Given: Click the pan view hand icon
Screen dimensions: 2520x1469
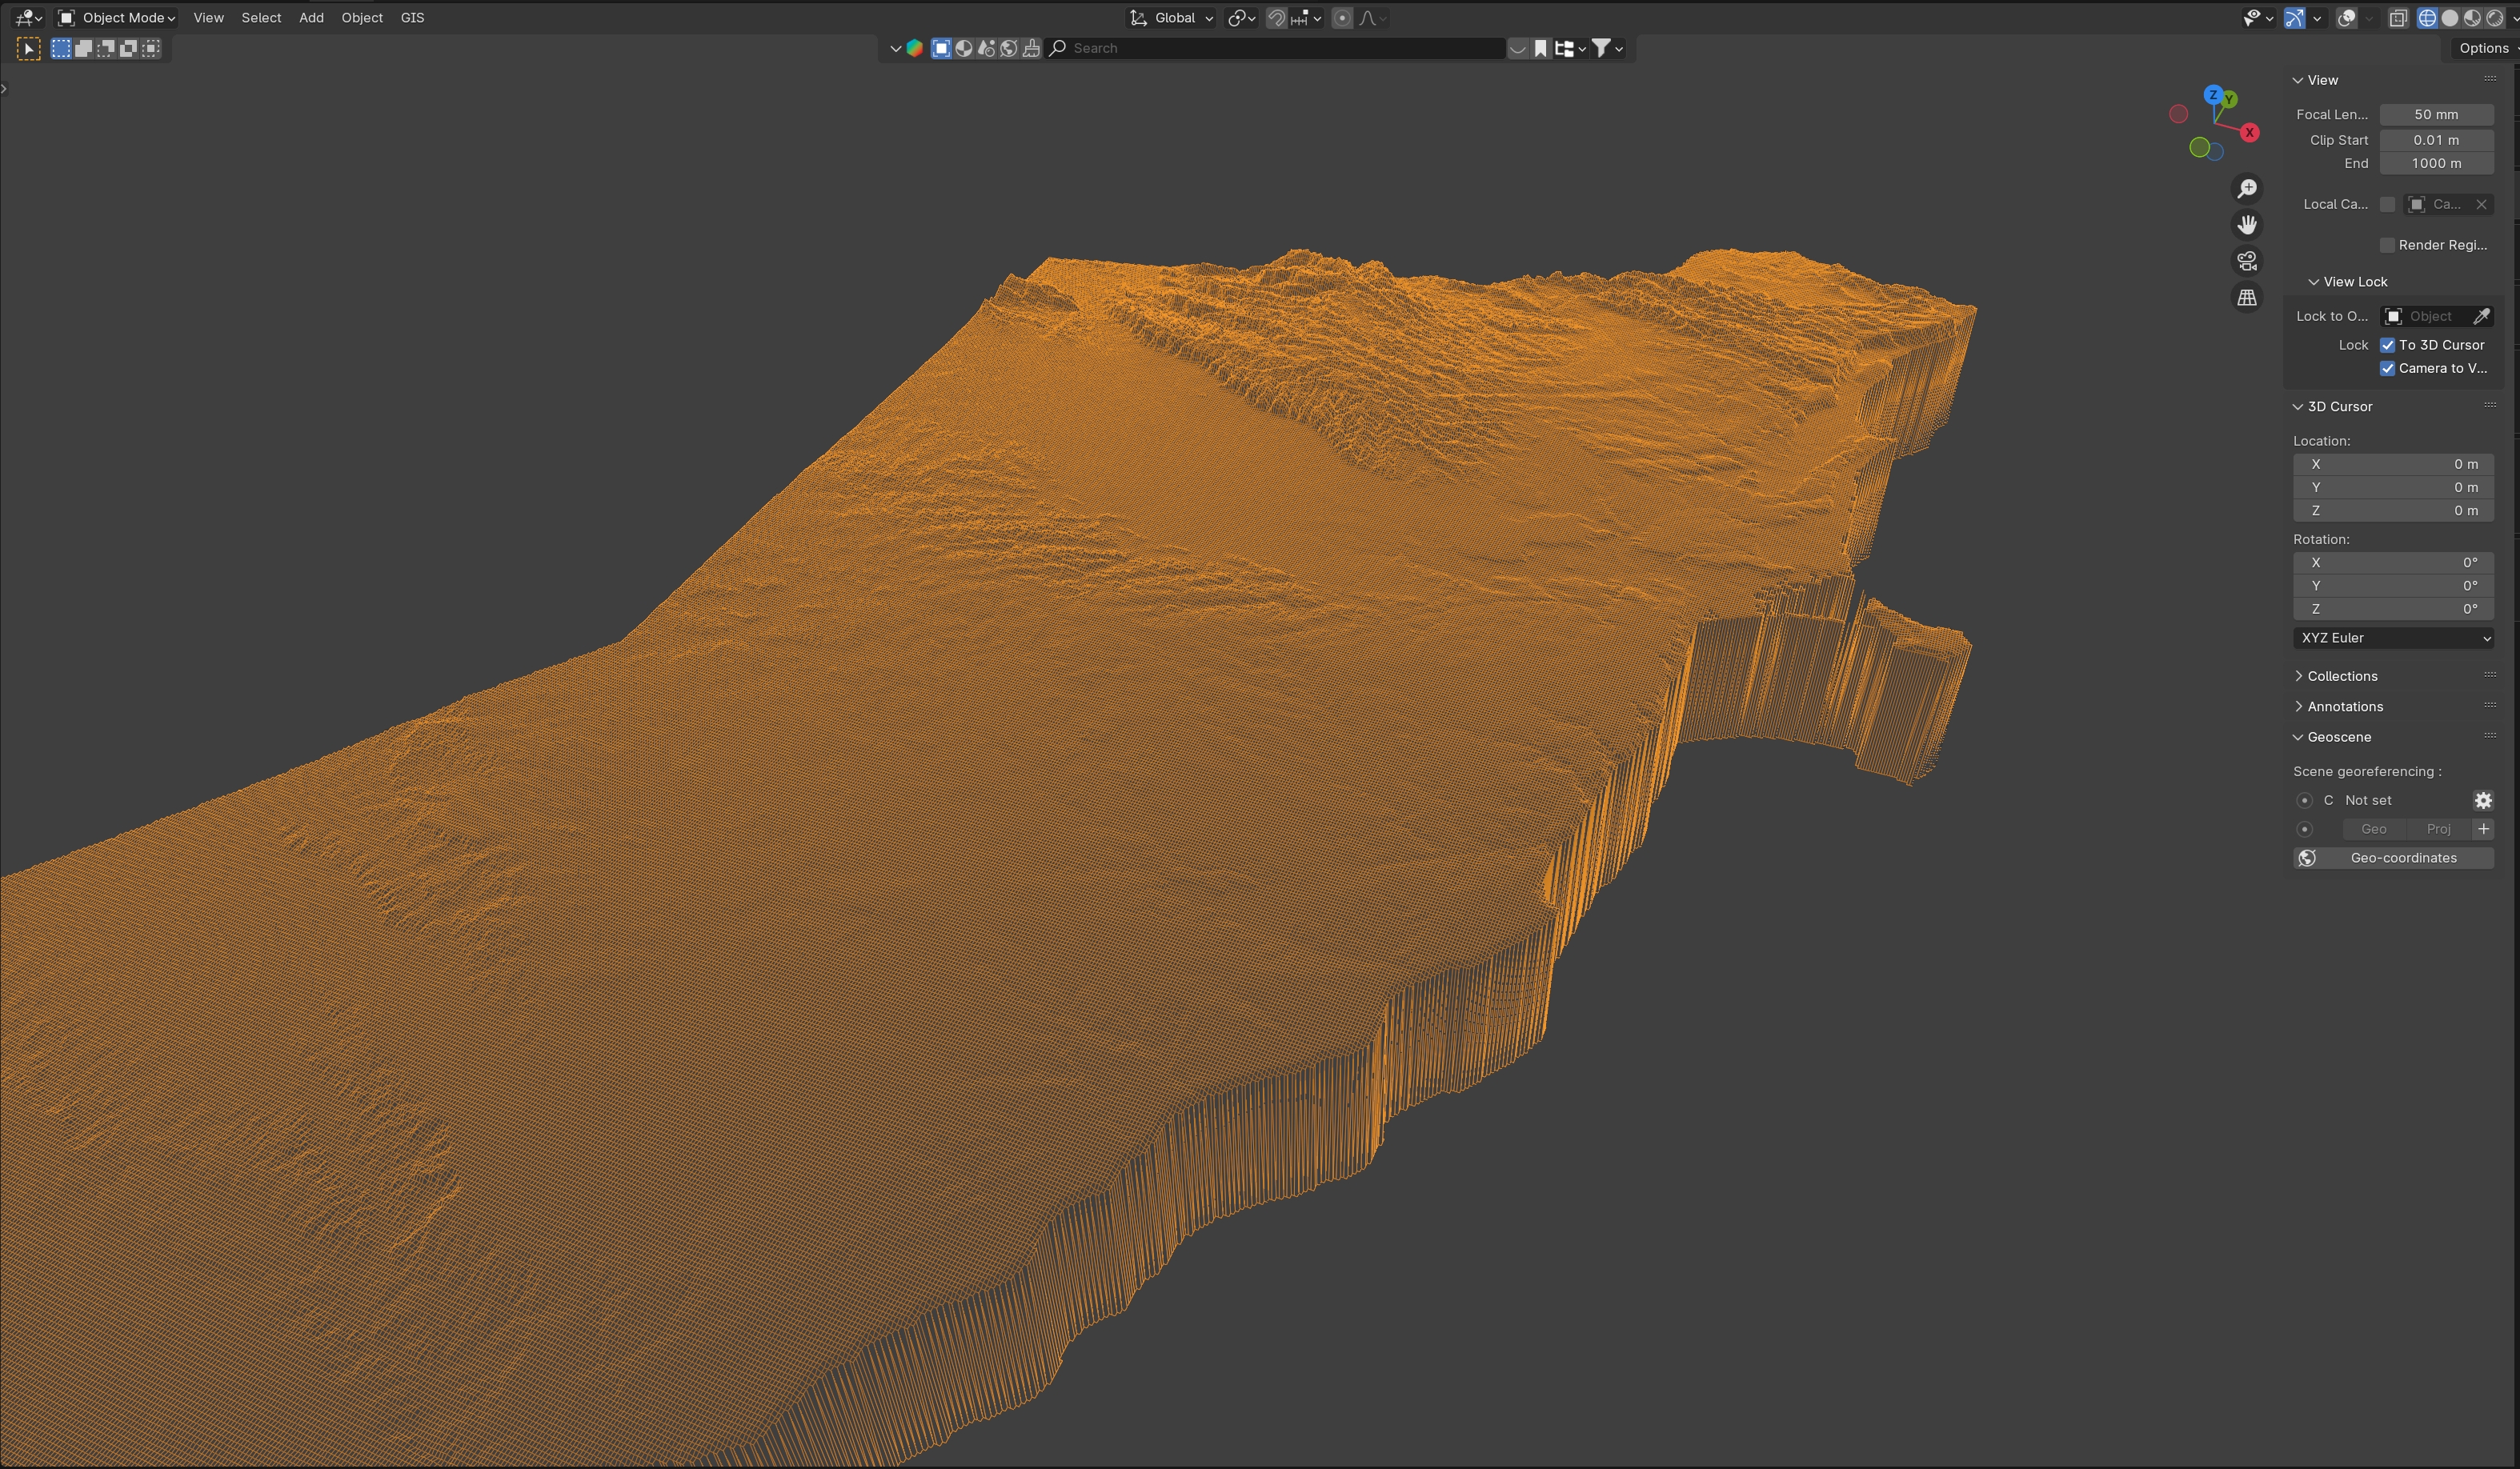Looking at the screenshot, I should [x=2247, y=225].
